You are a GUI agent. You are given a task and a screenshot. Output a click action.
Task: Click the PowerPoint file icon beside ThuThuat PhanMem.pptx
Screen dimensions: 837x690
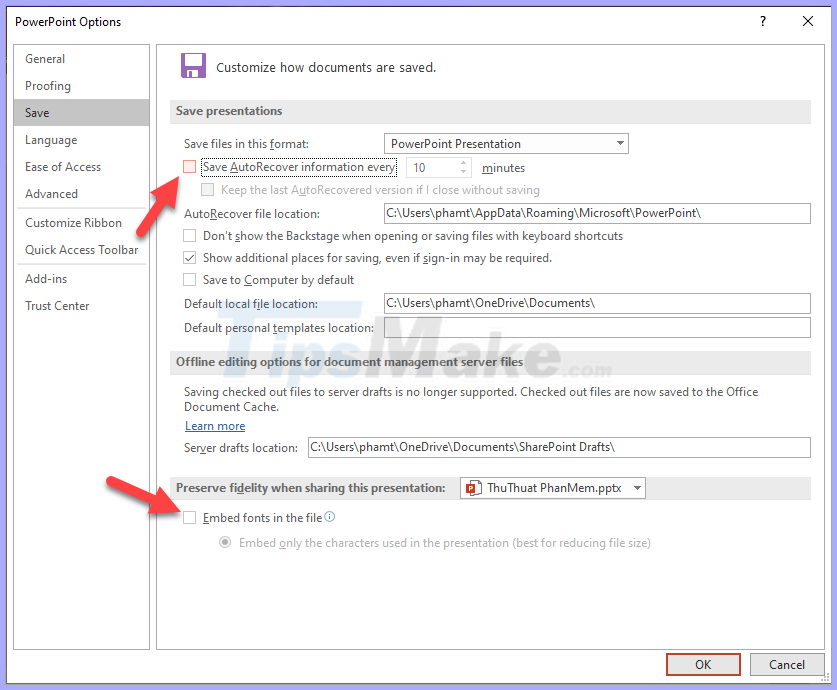[x=472, y=489]
